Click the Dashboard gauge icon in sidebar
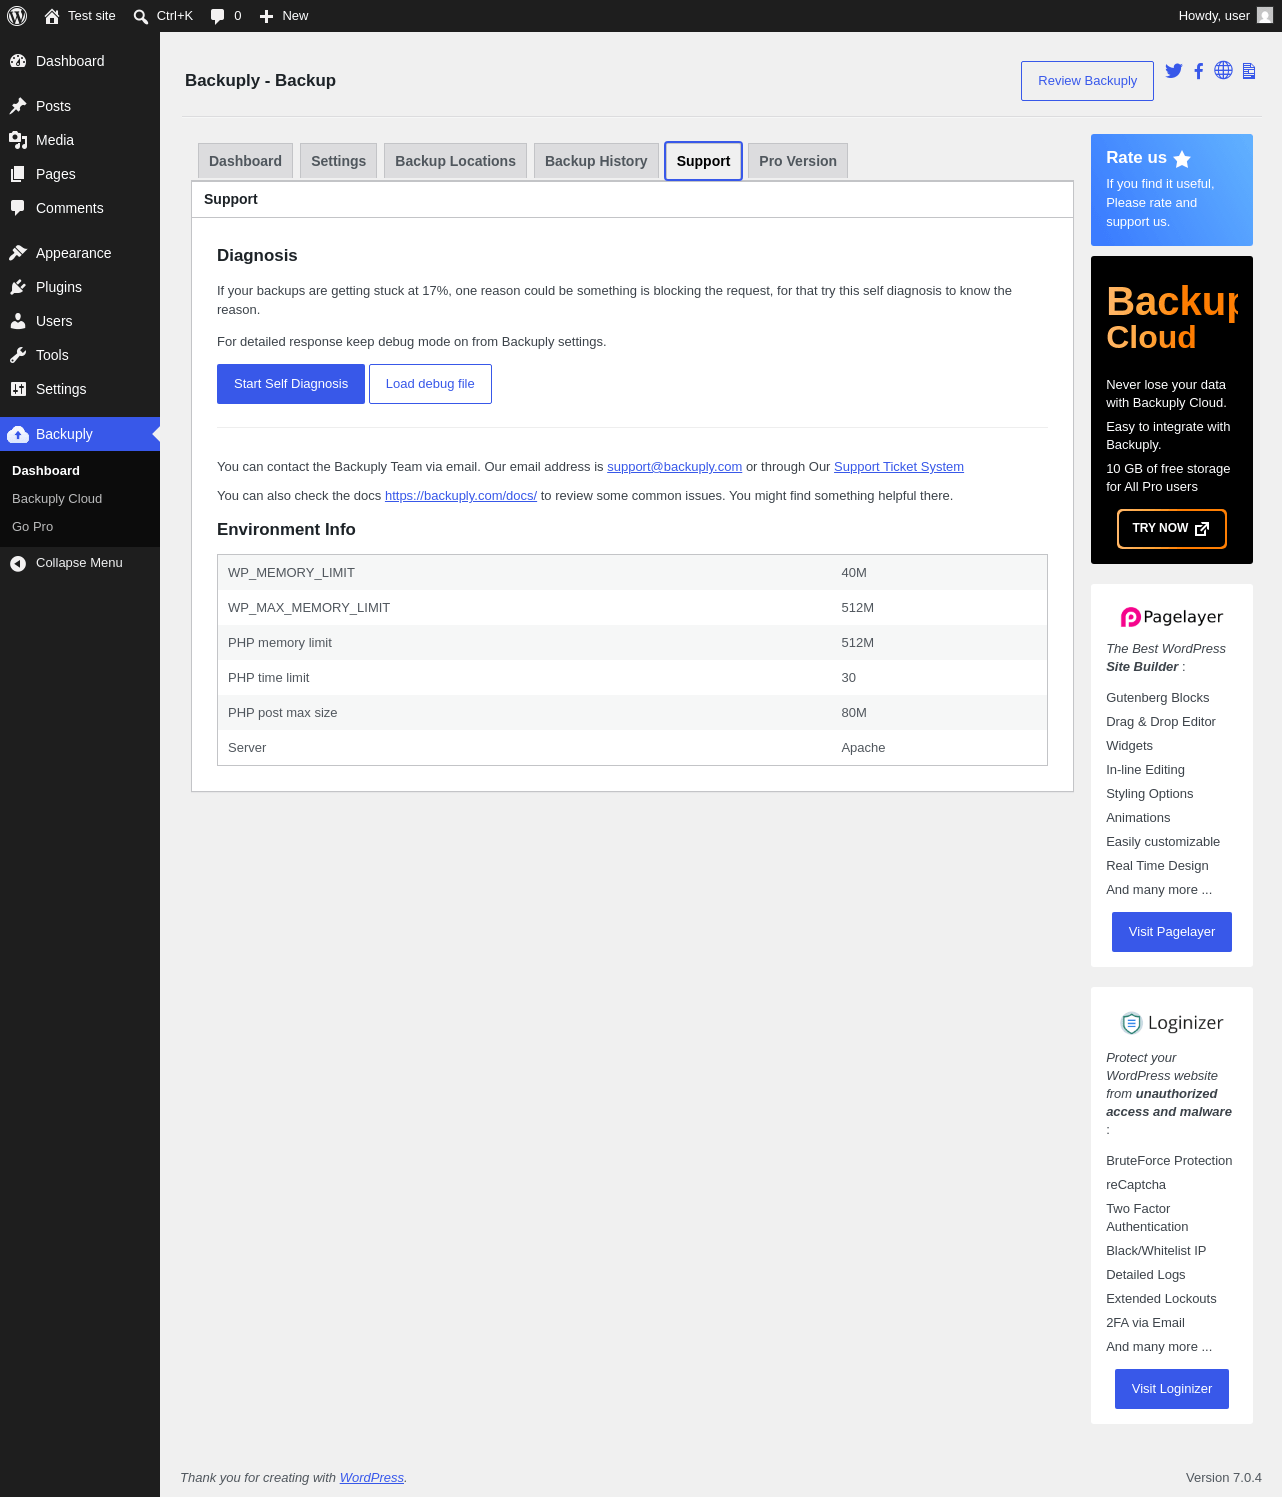 [x=18, y=61]
